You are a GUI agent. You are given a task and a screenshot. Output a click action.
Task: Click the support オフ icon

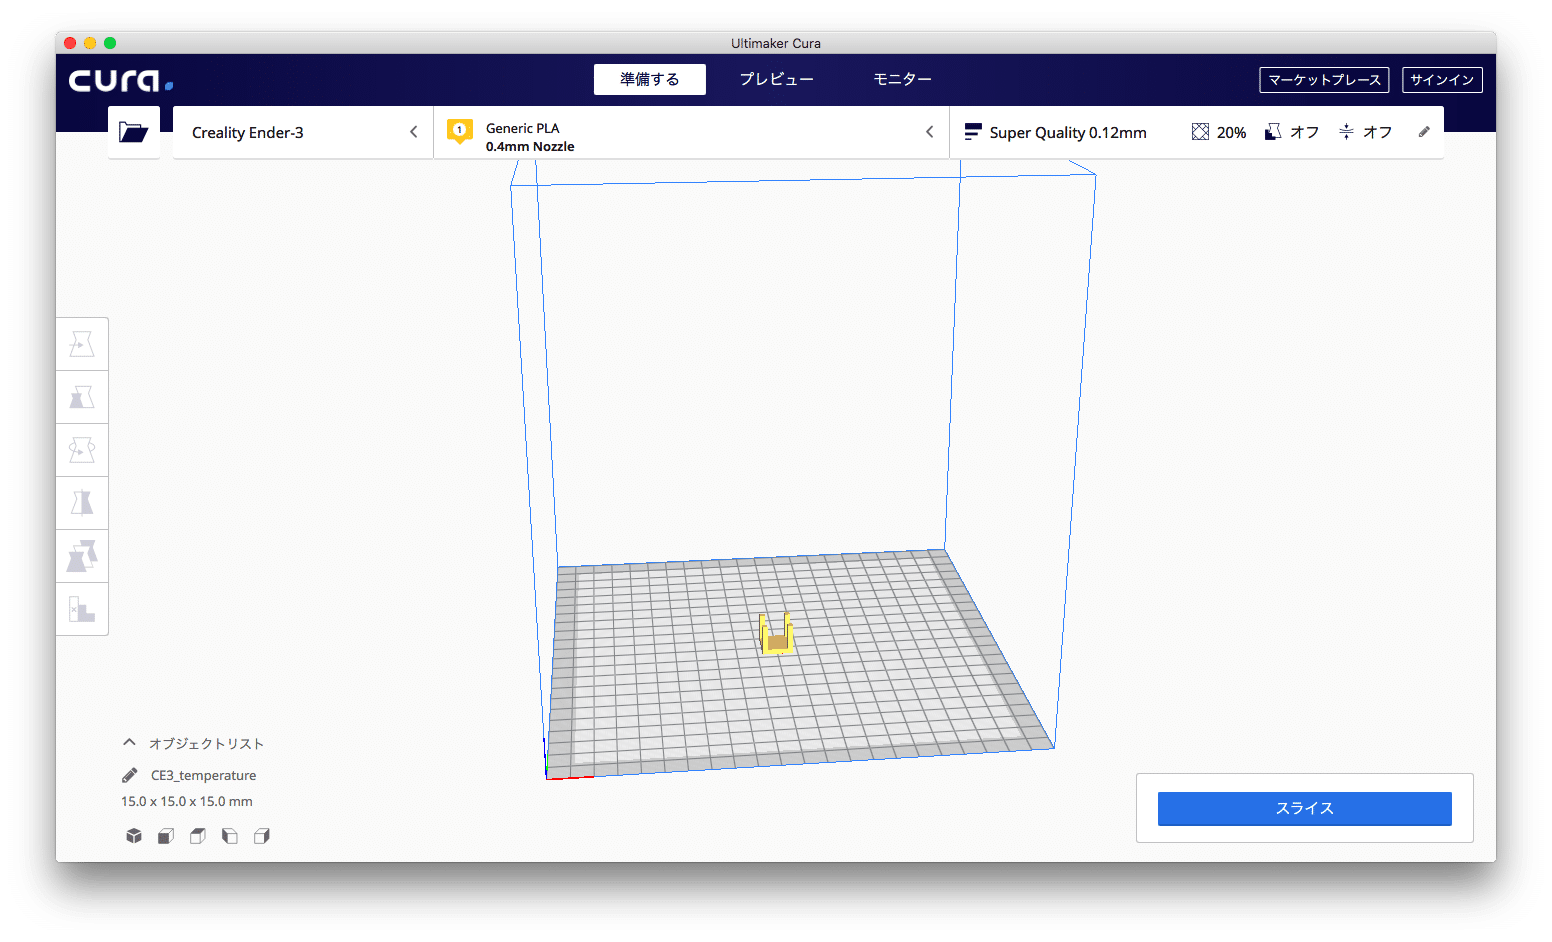tap(1273, 132)
